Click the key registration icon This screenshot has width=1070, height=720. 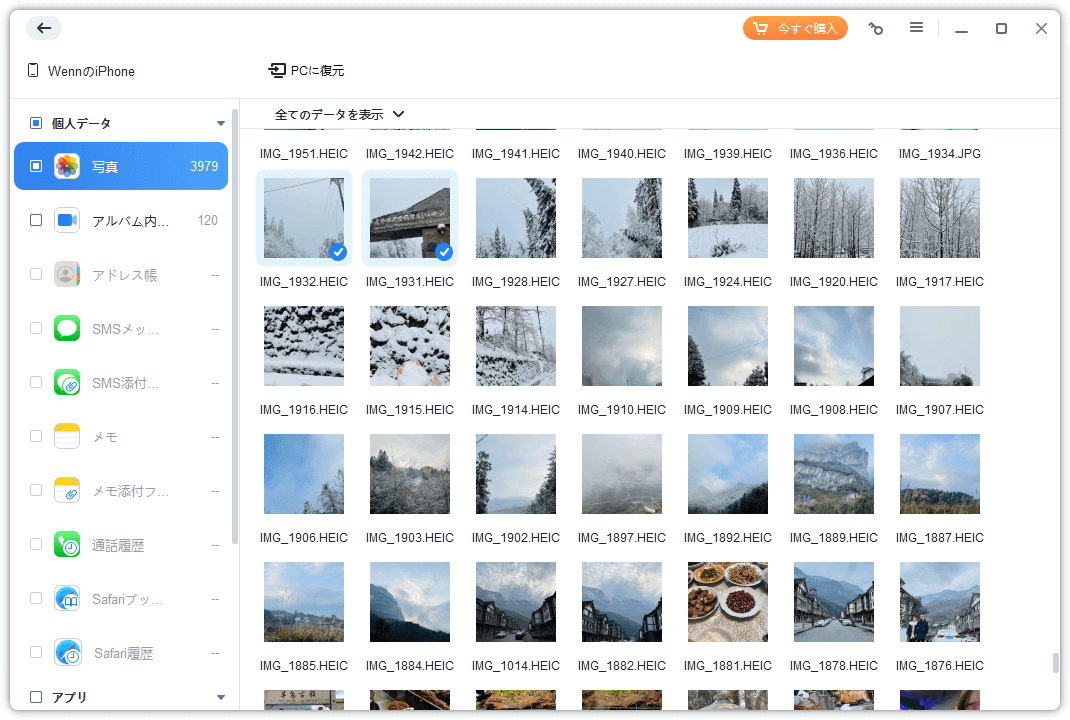875,29
